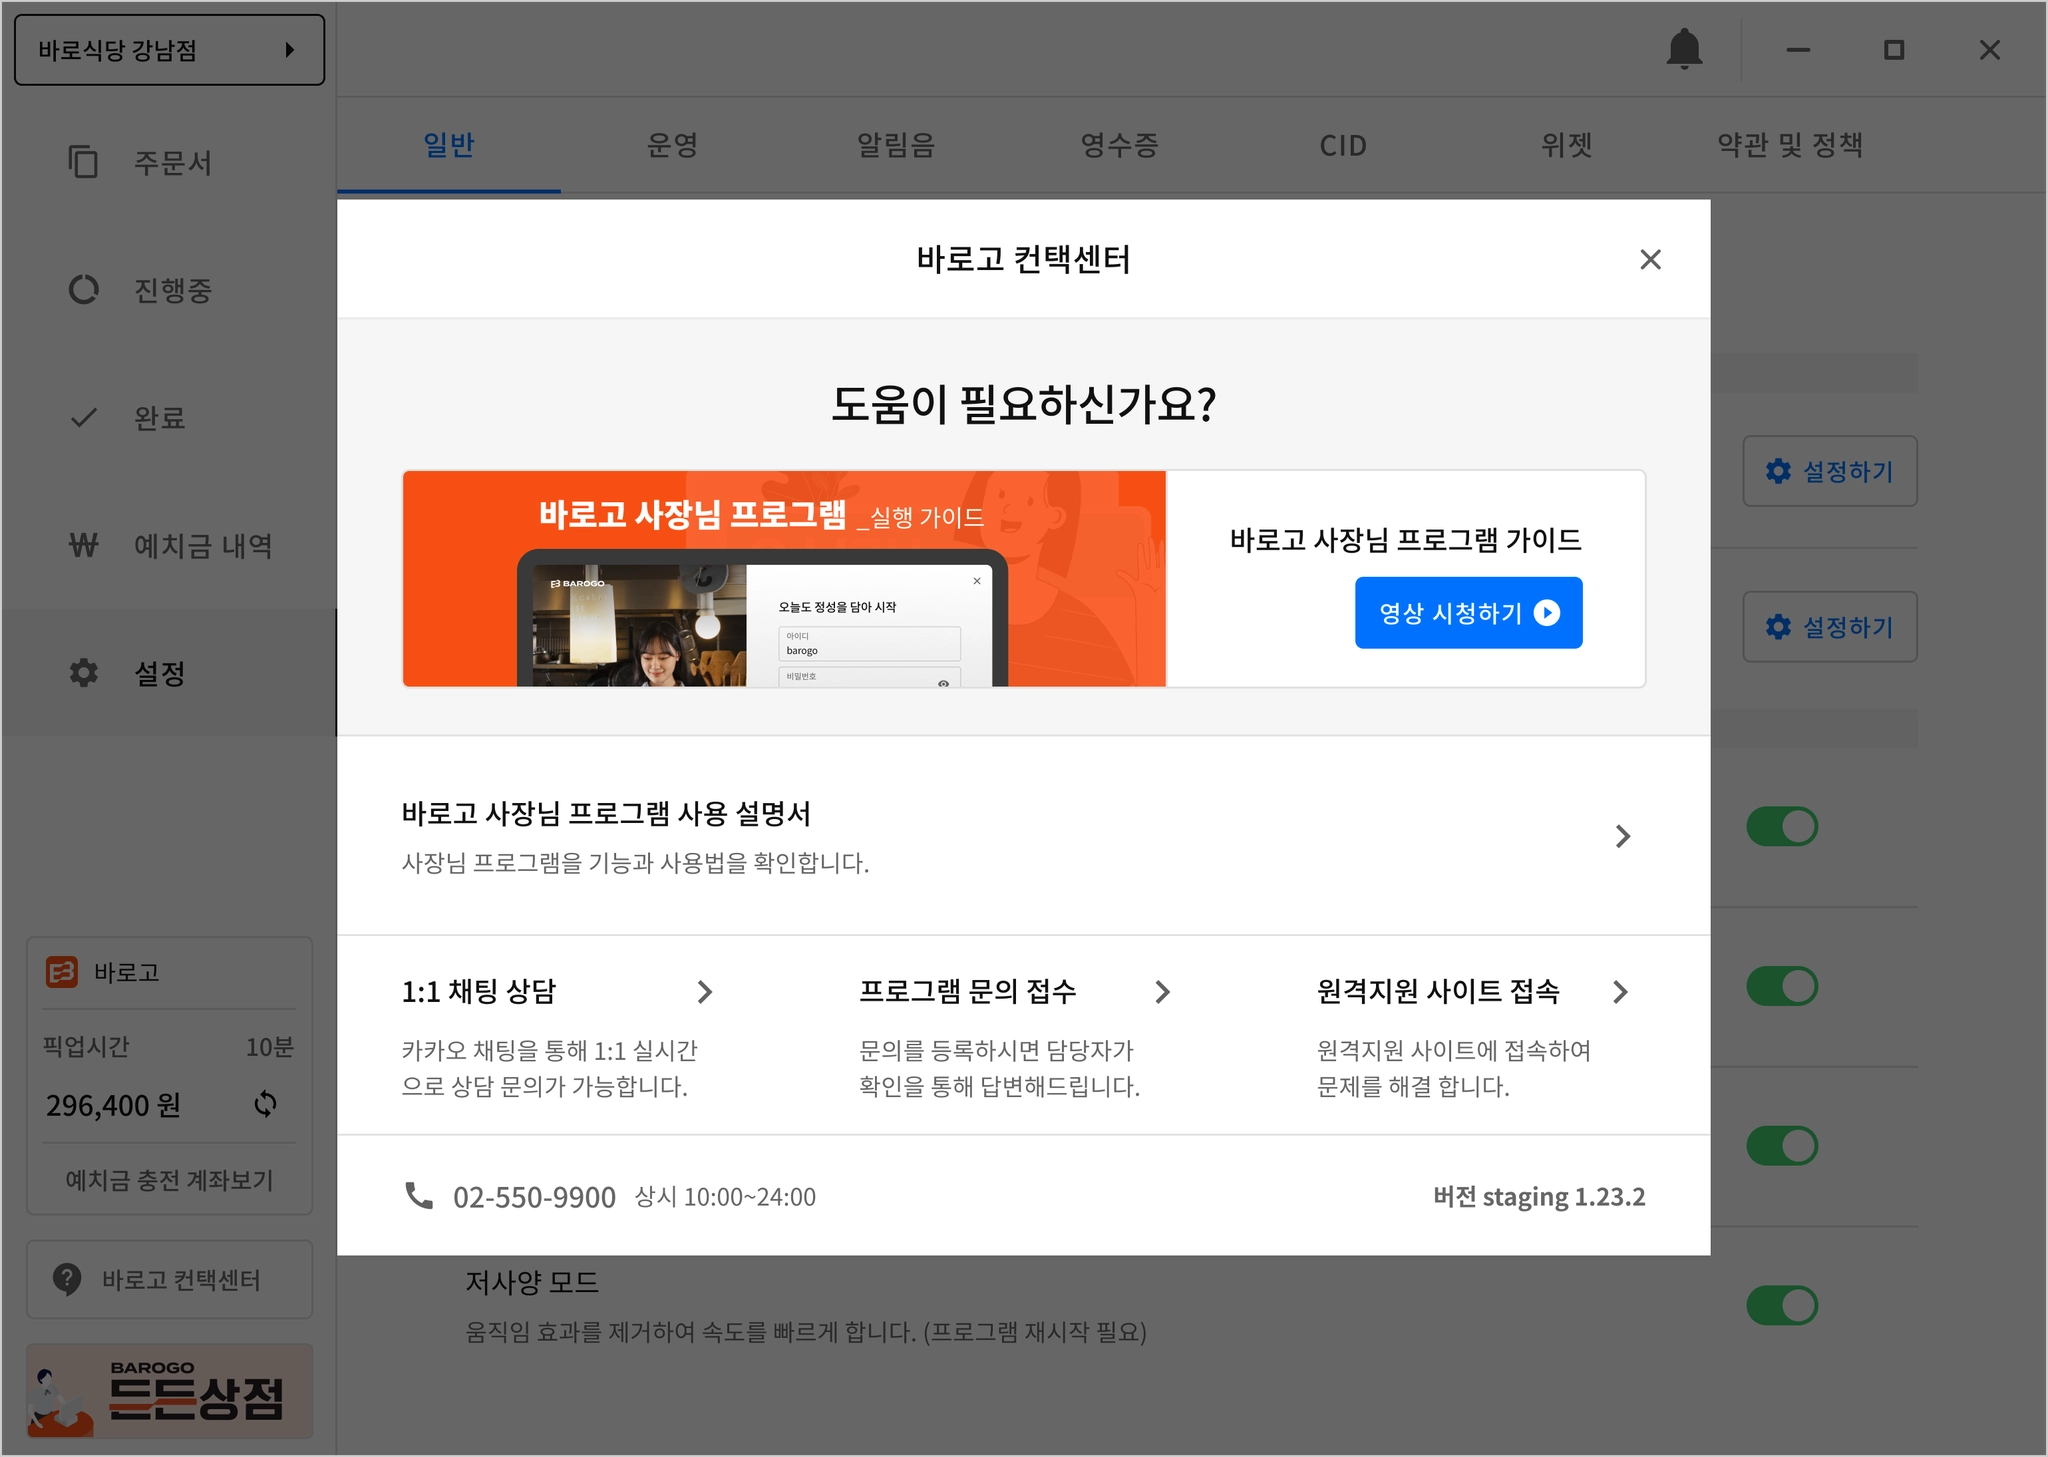Viewport: 2048px width, 1457px height.
Task: Switch to the 운영 tab
Action: 672,146
